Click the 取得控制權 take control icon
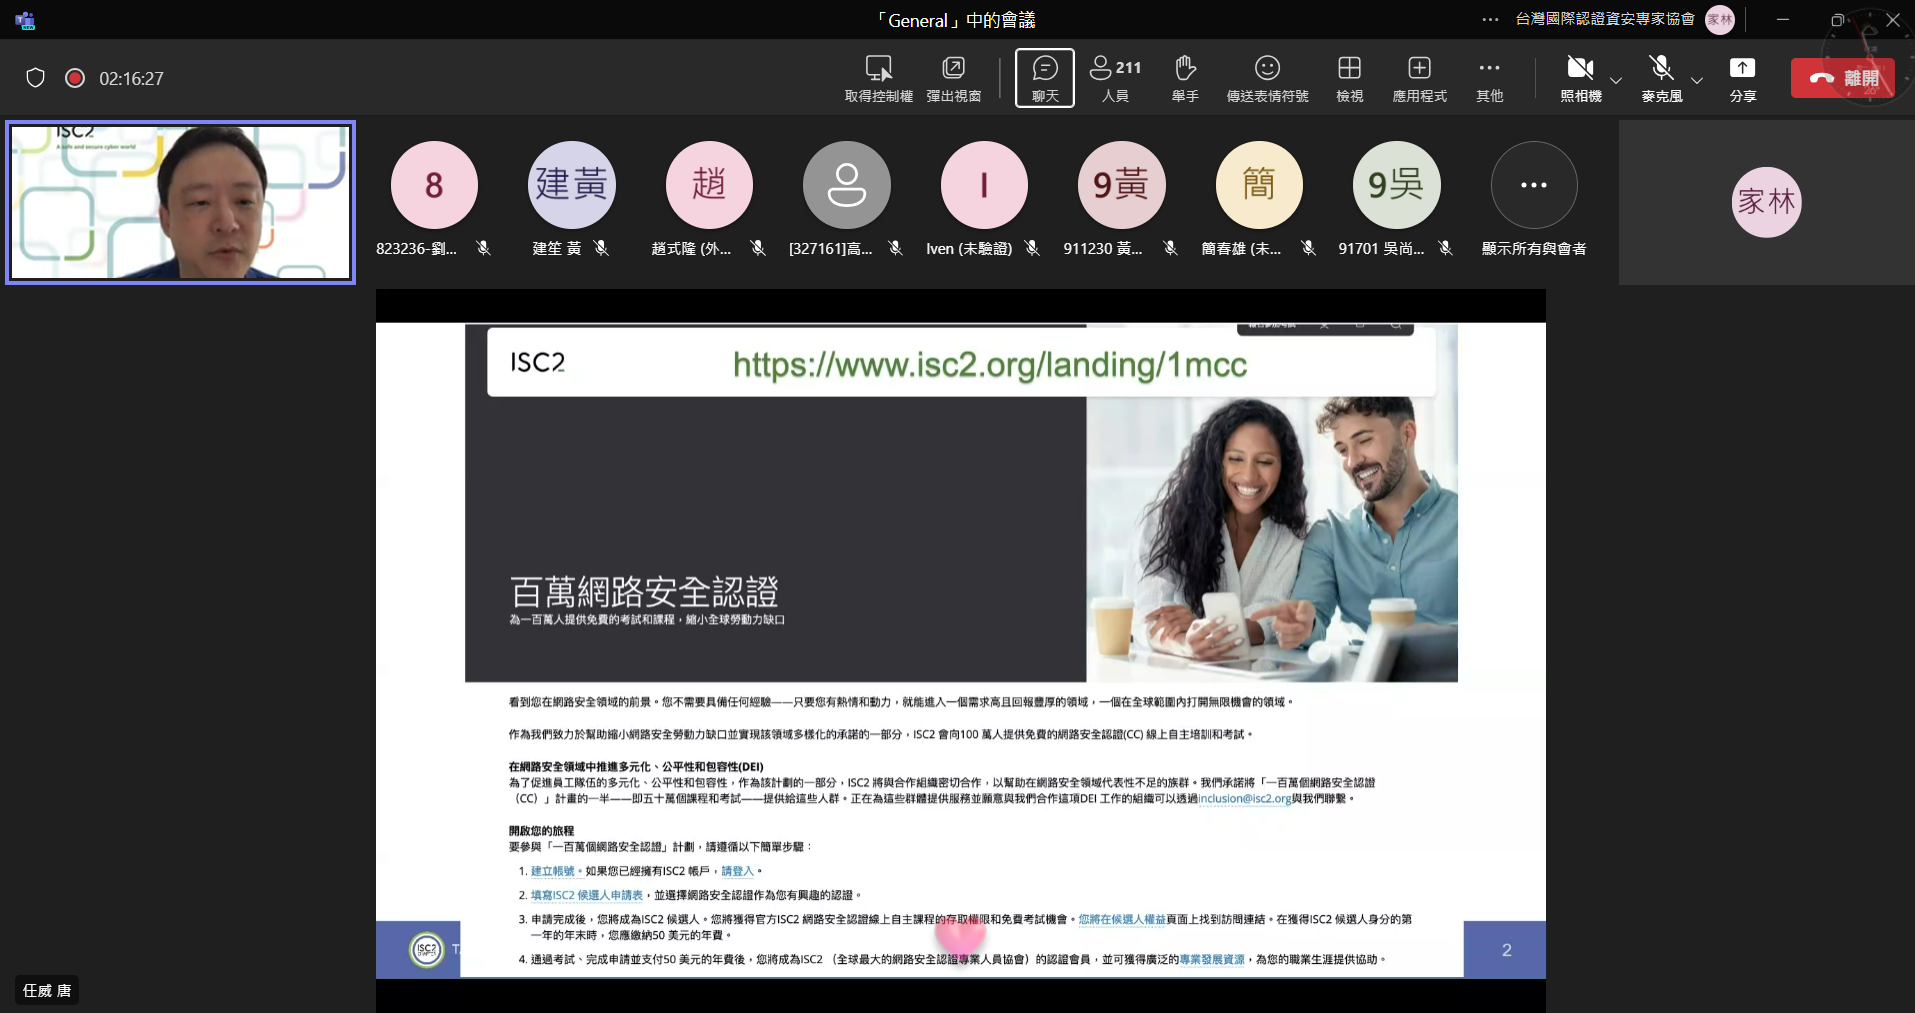This screenshot has width=1915, height=1013. click(878, 69)
